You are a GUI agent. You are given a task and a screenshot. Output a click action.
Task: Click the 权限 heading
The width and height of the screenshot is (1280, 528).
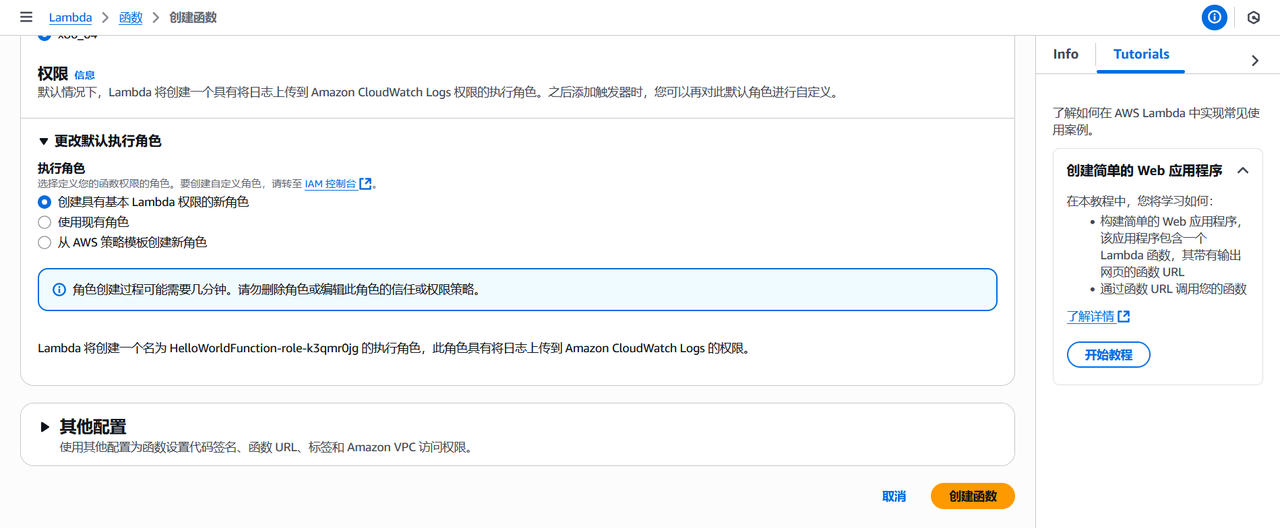point(53,74)
